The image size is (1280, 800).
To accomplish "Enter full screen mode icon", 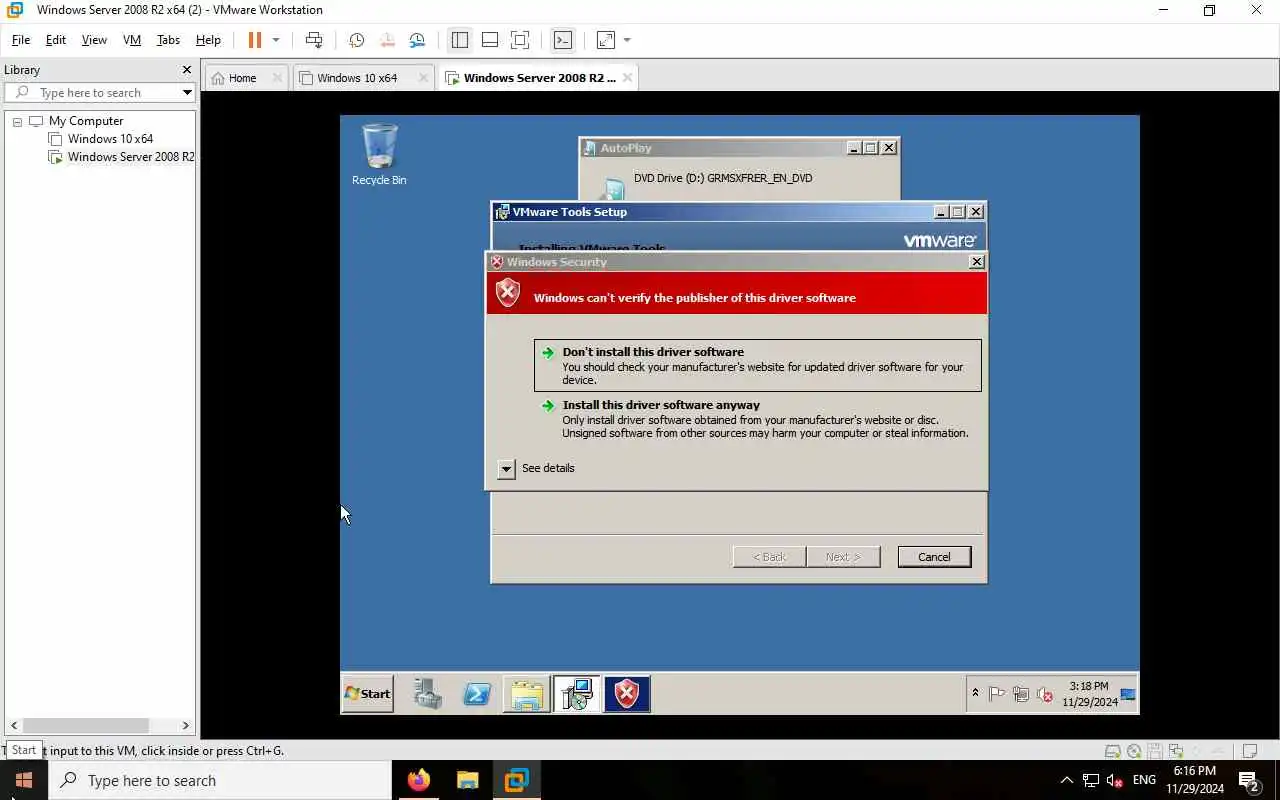I will coord(520,40).
